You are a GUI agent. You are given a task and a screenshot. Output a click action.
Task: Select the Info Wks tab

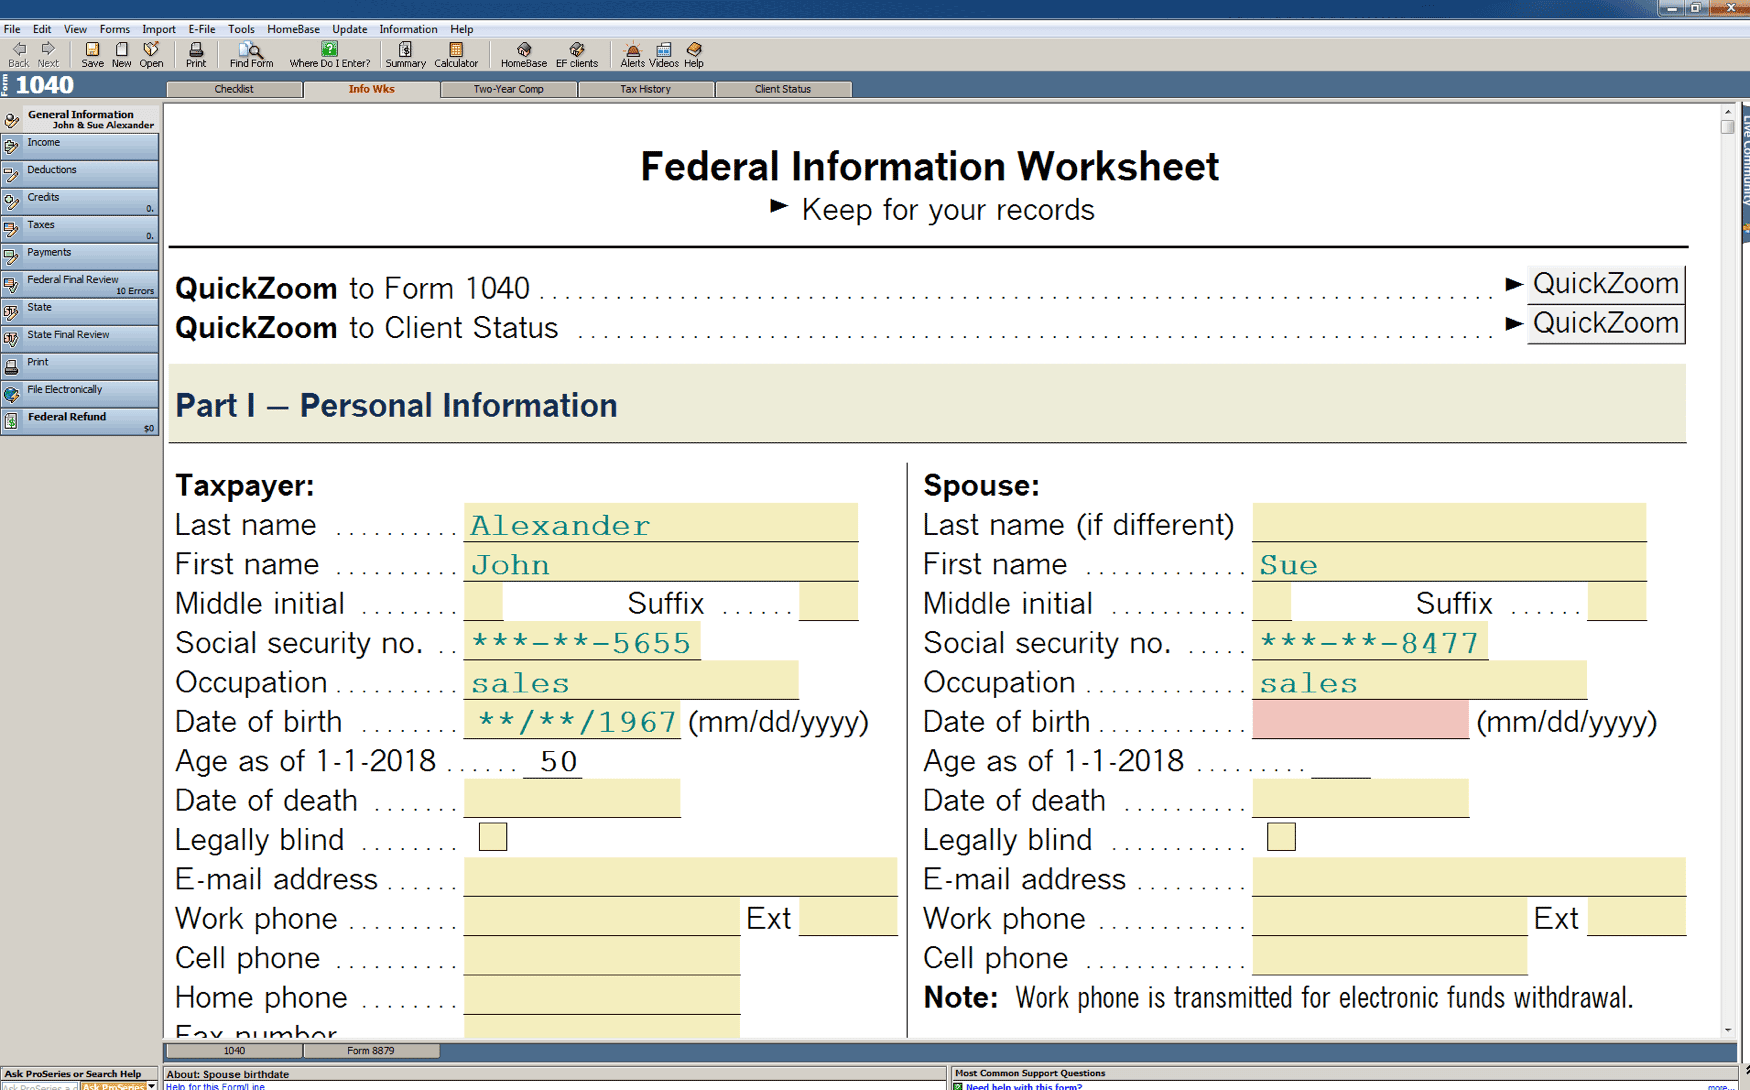pos(371,89)
